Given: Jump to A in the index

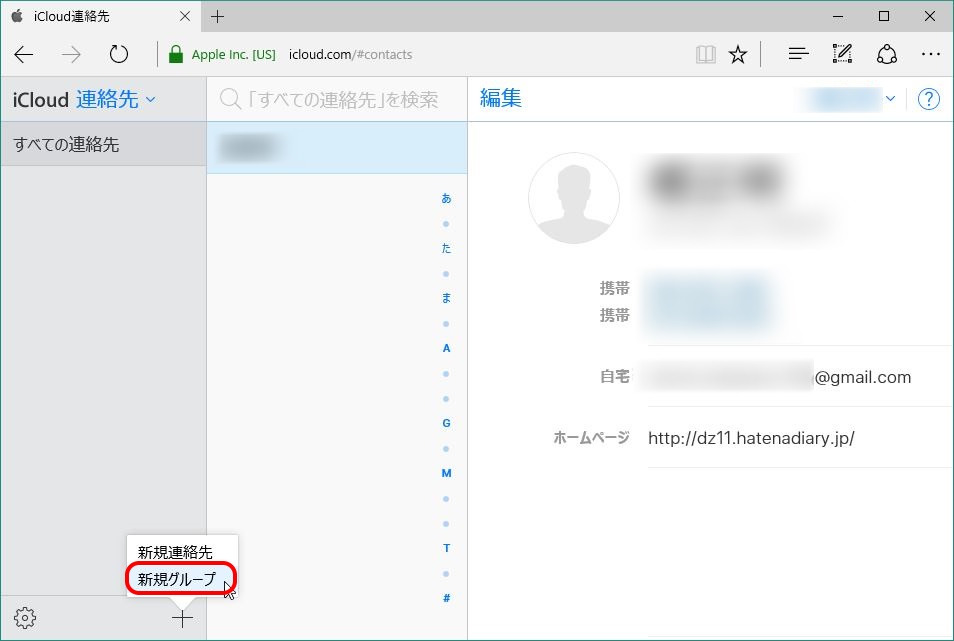Looking at the screenshot, I should [x=446, y=348].
